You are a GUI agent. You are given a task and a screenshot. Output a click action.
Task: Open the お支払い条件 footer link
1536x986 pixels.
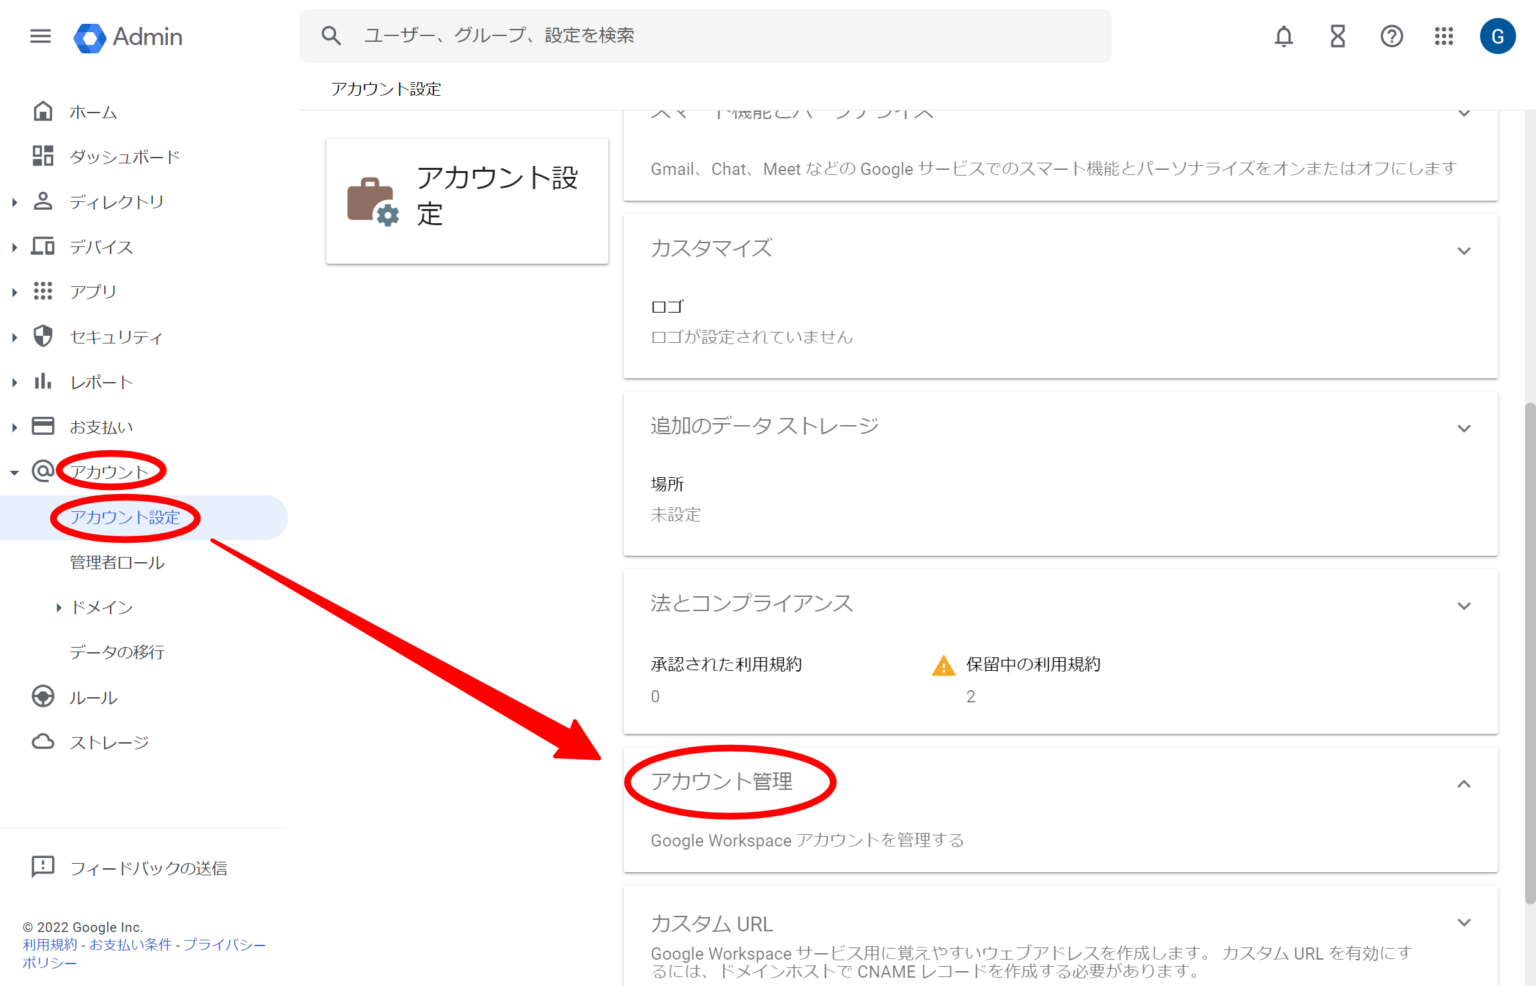click(x=130, y=945)
